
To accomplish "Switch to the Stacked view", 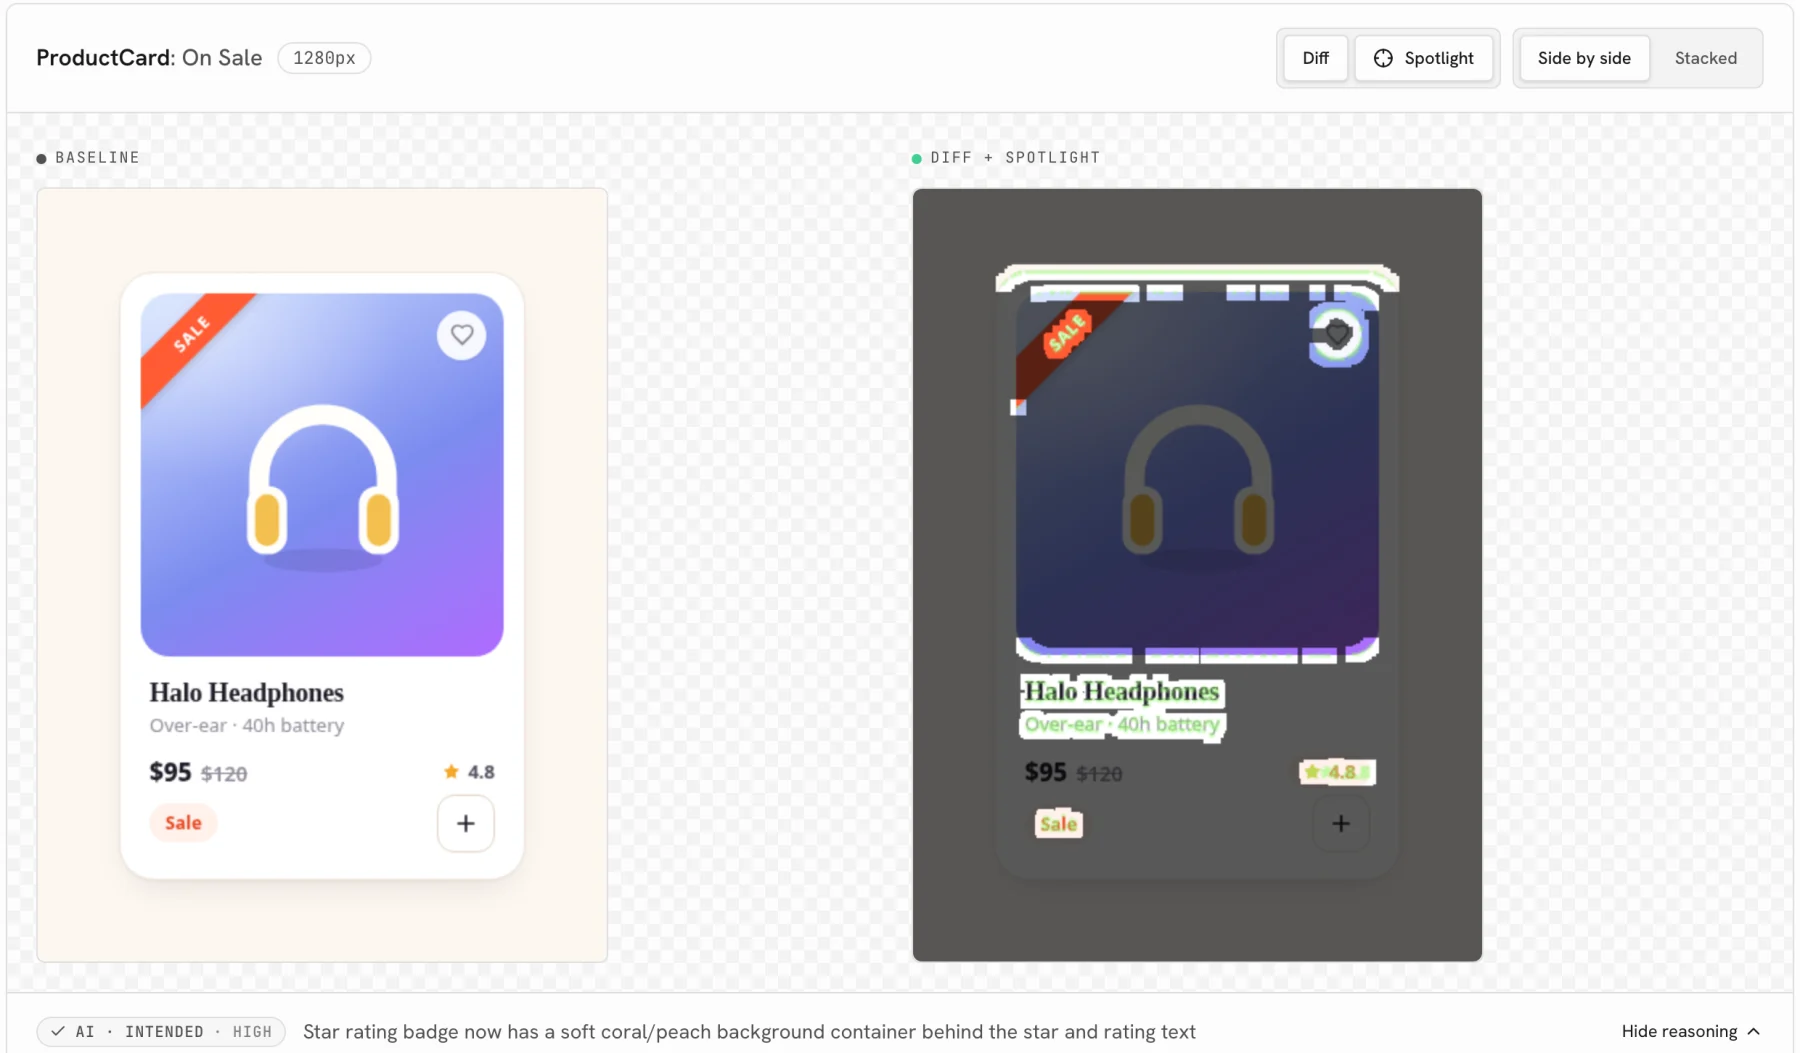I will pyautogui.click(x=1705, y=58).
